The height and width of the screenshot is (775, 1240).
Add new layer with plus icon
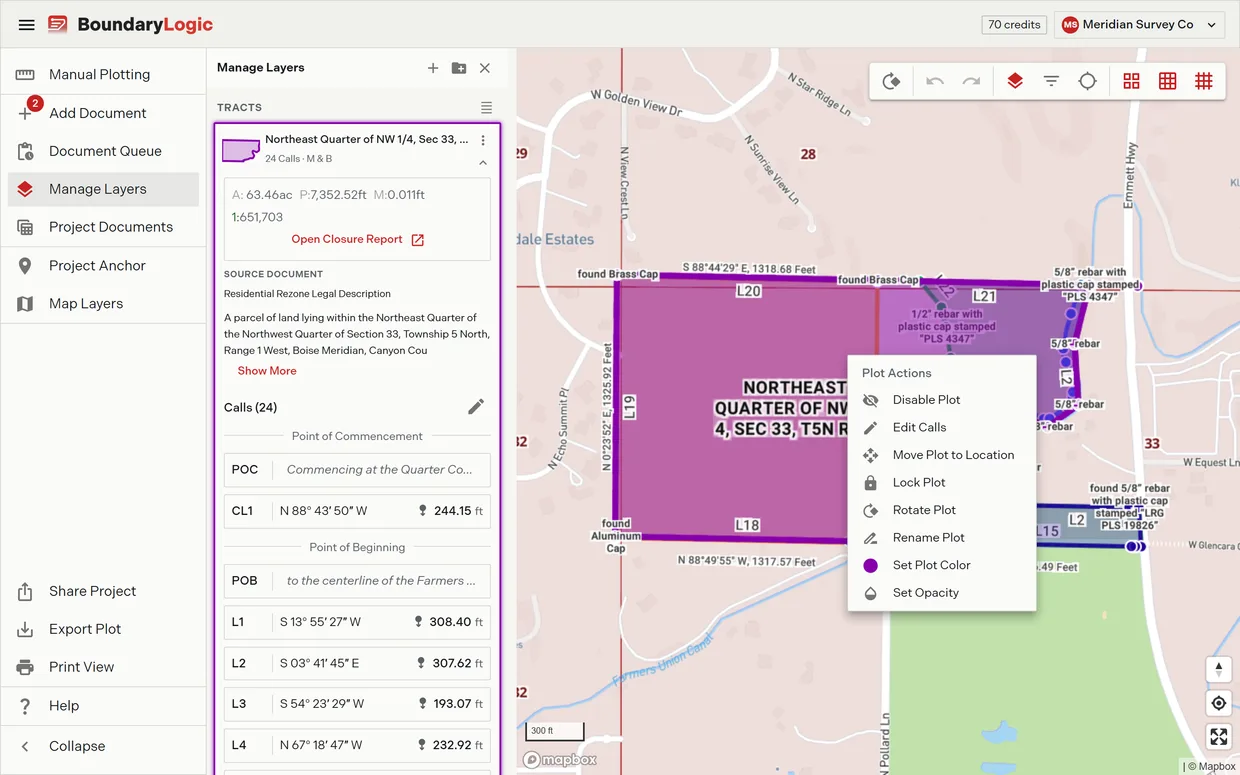433,68
